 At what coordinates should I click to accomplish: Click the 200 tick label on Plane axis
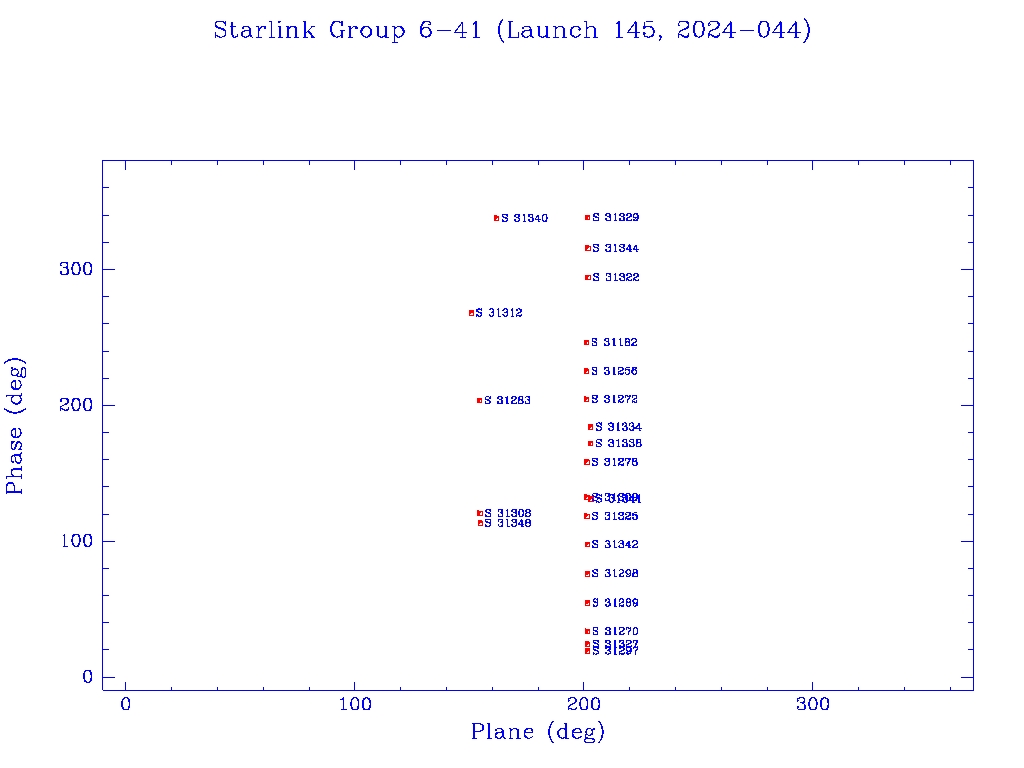pyautogui.click(x=584, y=705)
